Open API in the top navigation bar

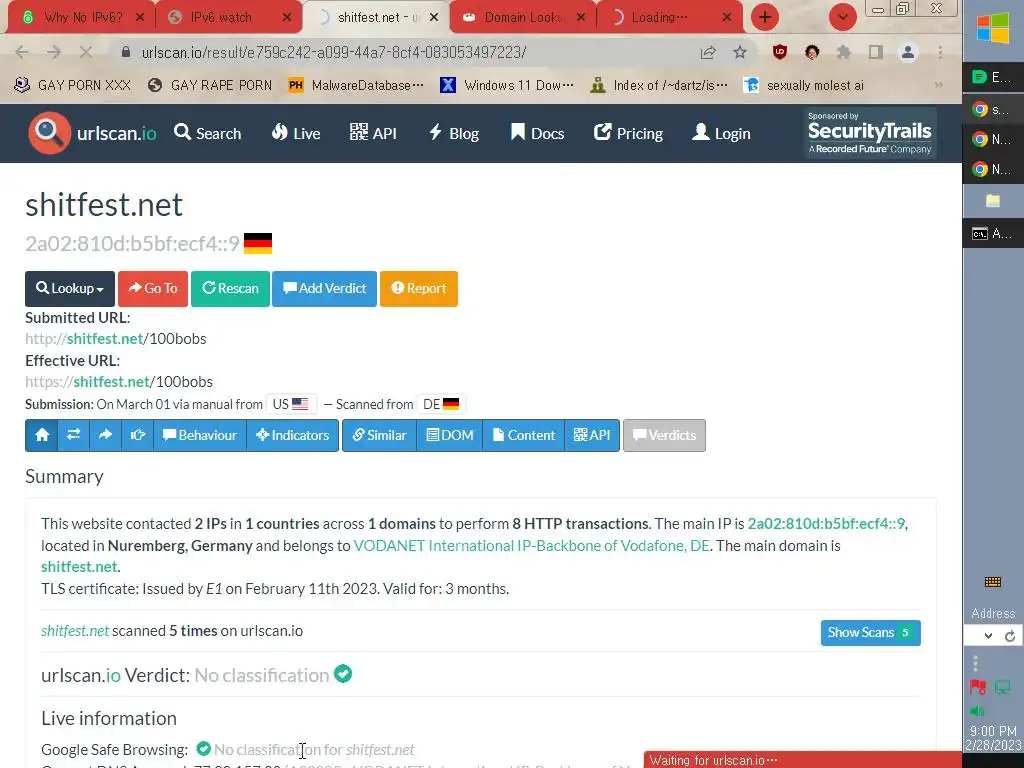pos(373,133)
